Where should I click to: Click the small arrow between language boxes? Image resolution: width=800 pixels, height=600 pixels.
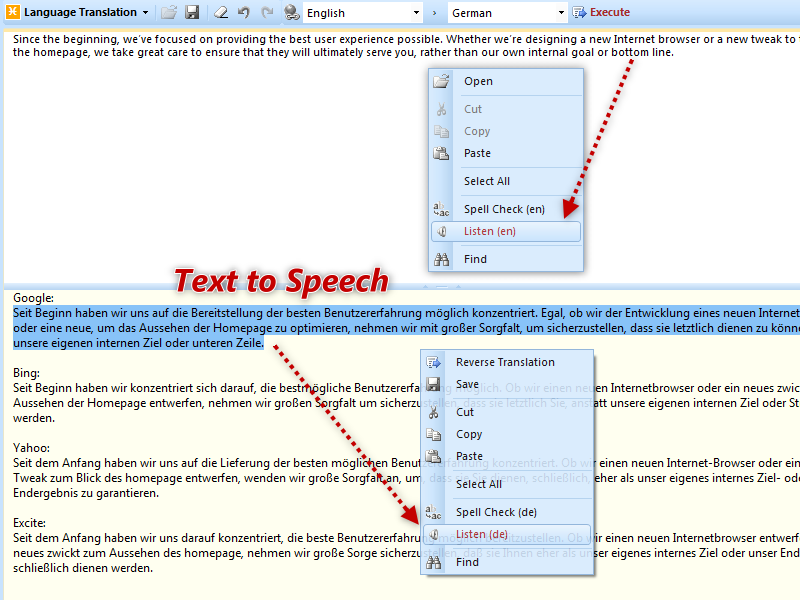coord(435,13)
